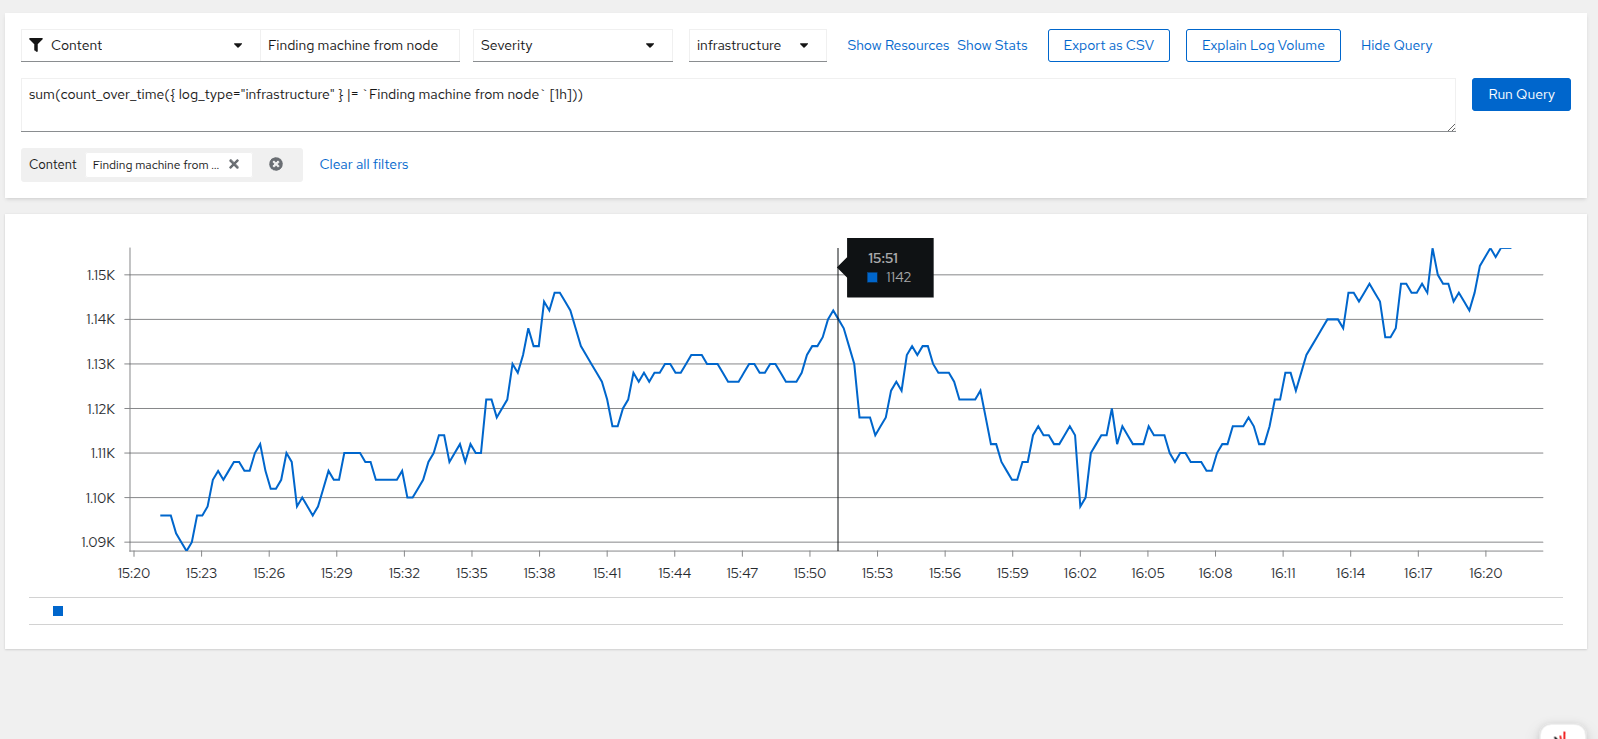Image resolution: width=1598 pixels, height=739 pixels.
Task: Clear the Content filter group with the circle X
Action: click(x=276, y=164)
